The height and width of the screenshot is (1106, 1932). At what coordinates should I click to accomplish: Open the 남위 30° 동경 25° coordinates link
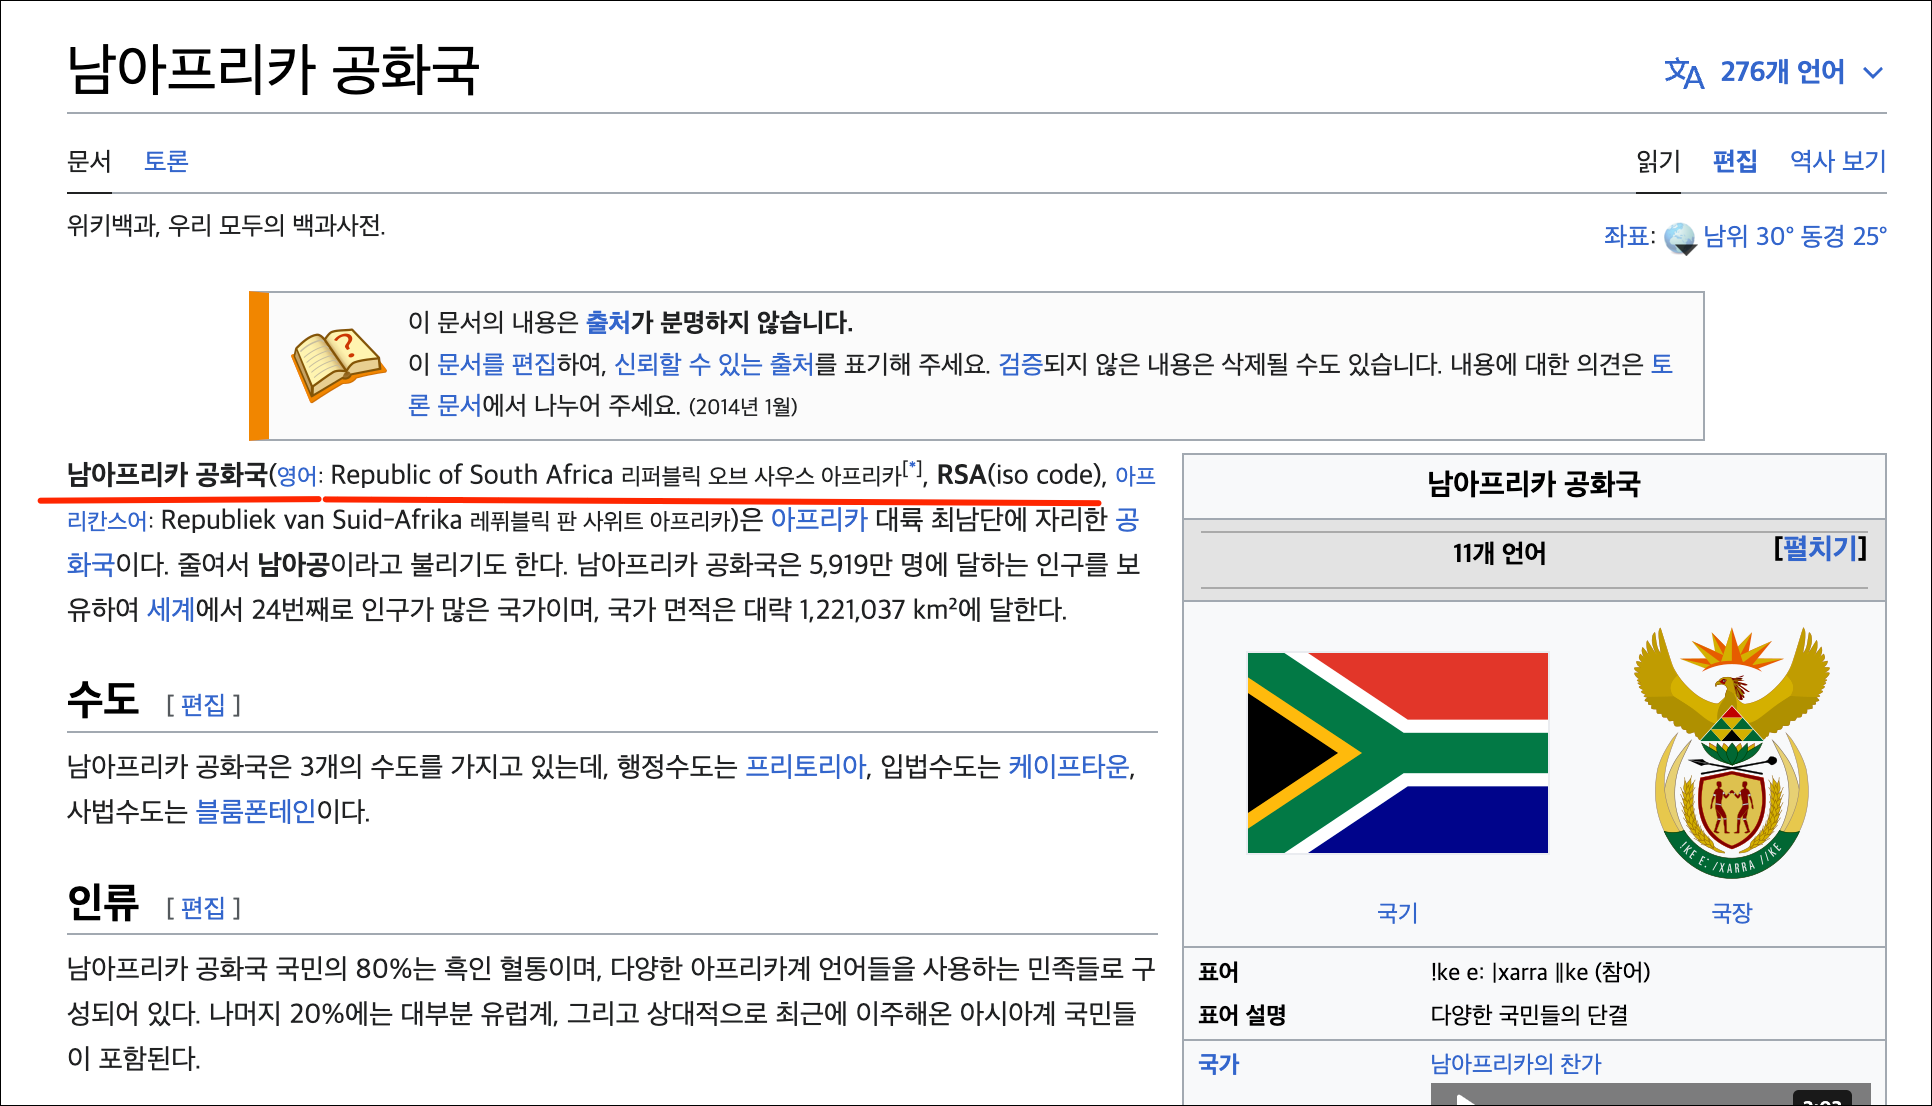click(x=1795, y=236)
